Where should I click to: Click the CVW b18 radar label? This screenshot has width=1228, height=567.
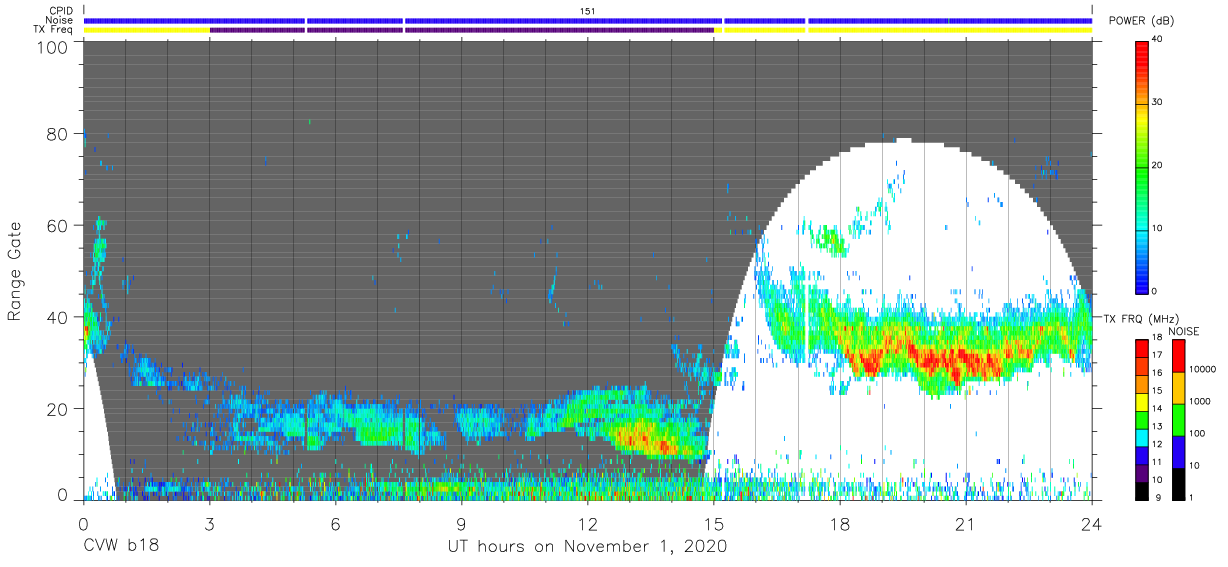(121, 547)
